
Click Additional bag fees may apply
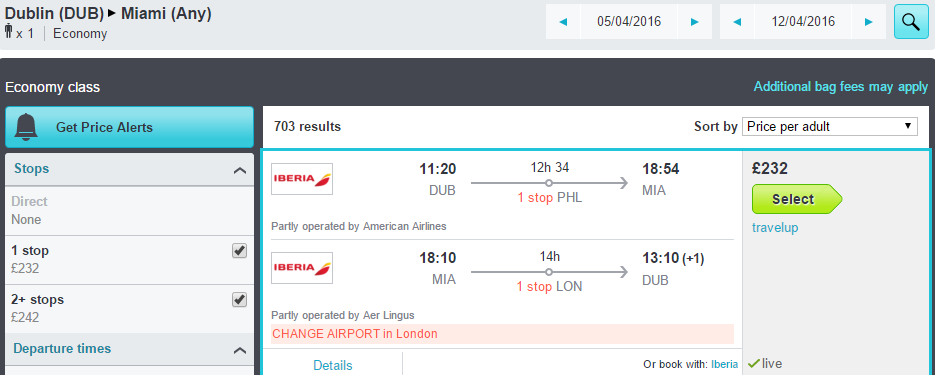click(x=841, y=87)
